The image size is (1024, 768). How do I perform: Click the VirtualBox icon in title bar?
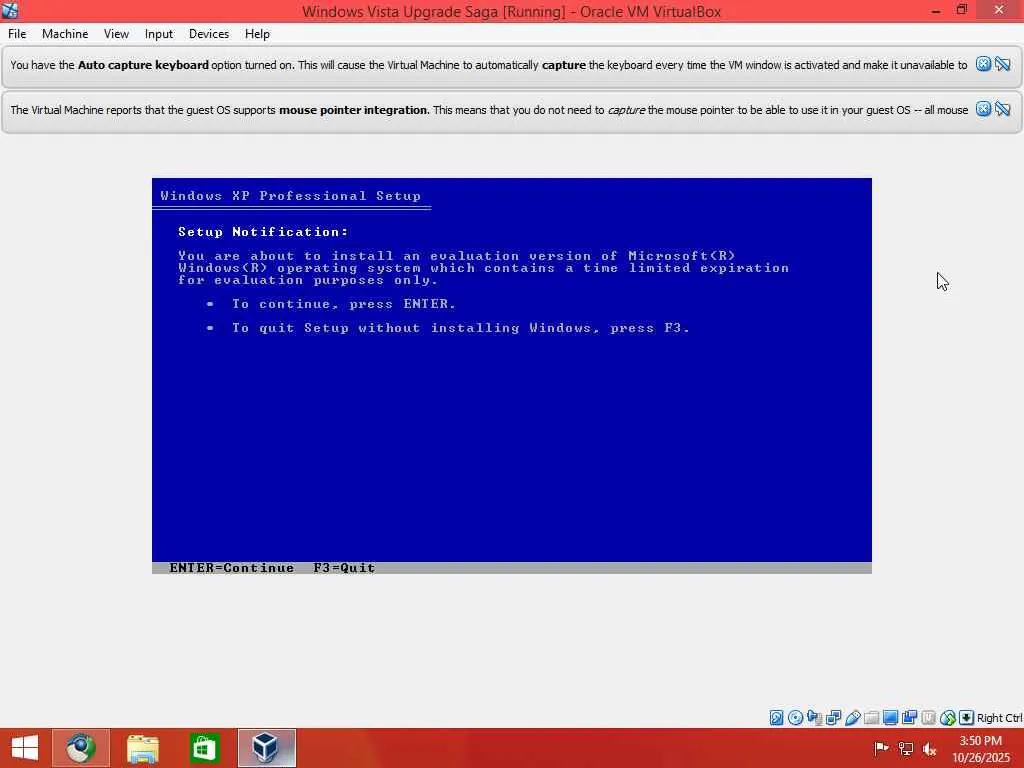click(10, 10)
